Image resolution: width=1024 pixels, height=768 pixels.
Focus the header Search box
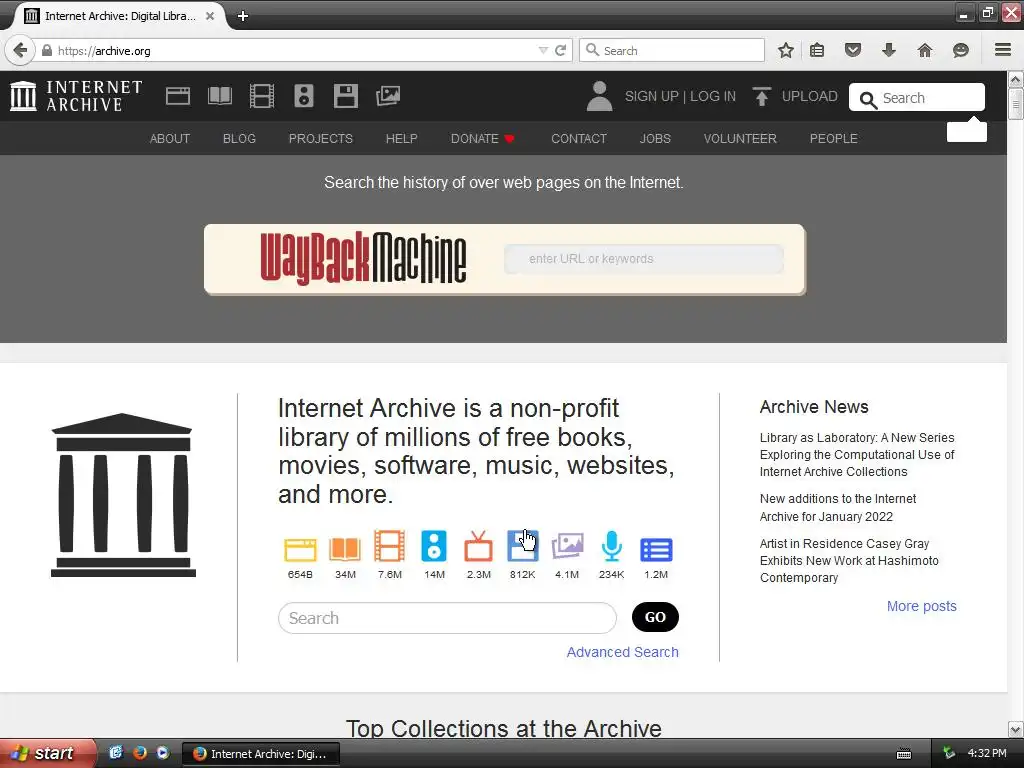pos(917,97)
